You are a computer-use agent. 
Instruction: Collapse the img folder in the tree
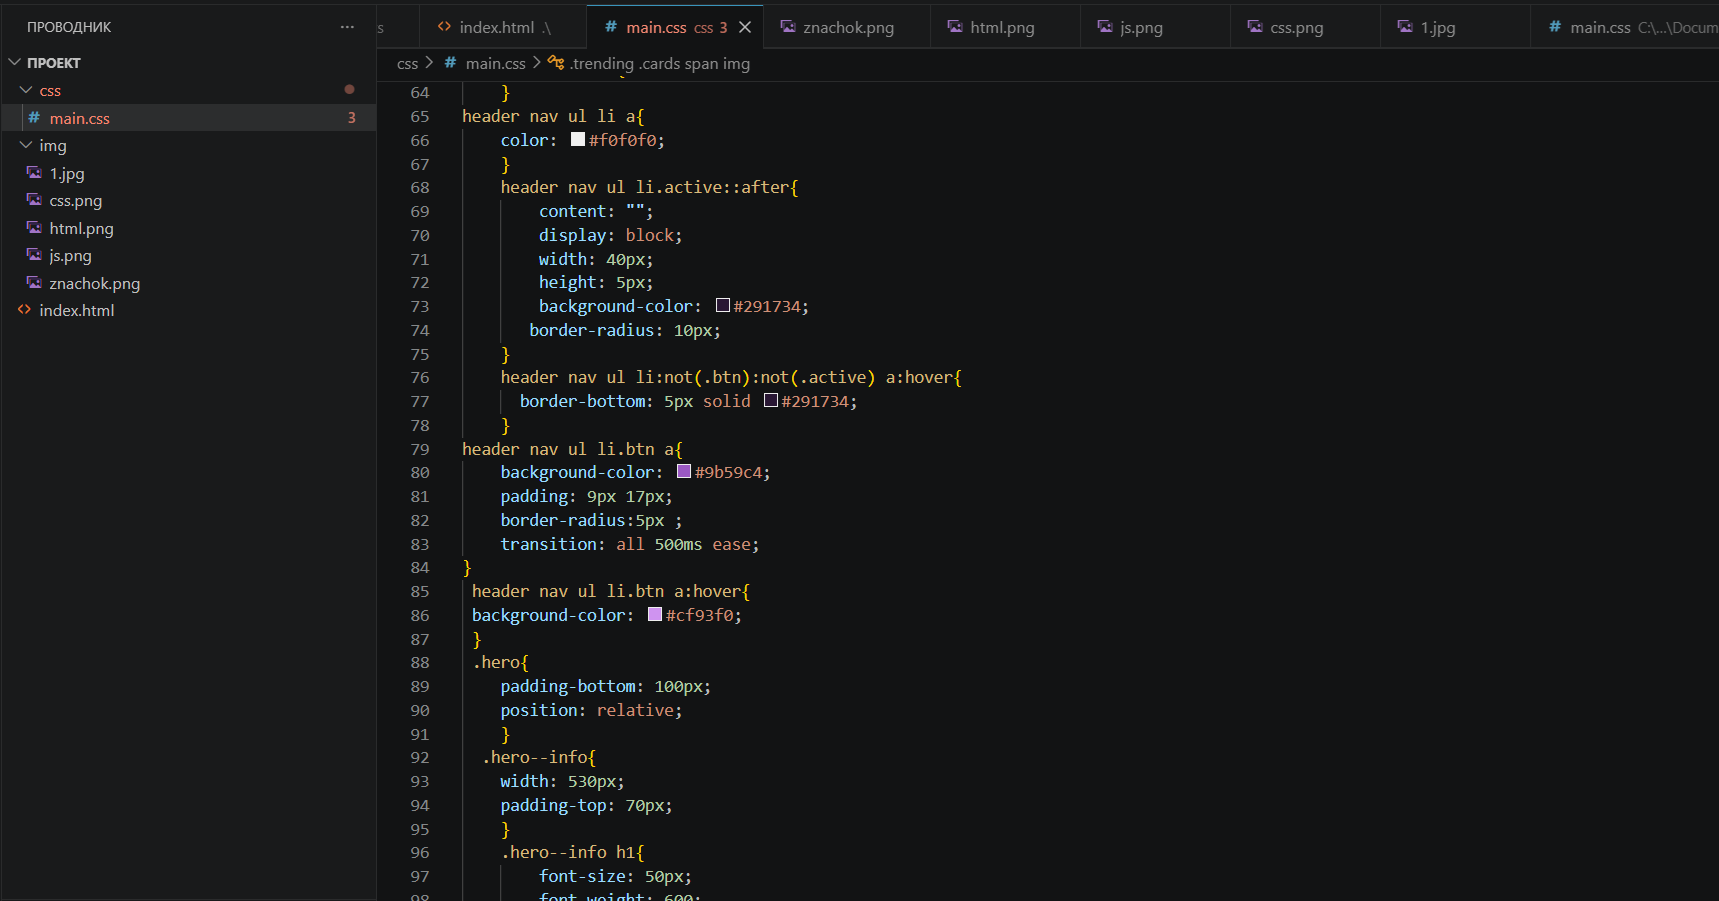coord(26,145)
